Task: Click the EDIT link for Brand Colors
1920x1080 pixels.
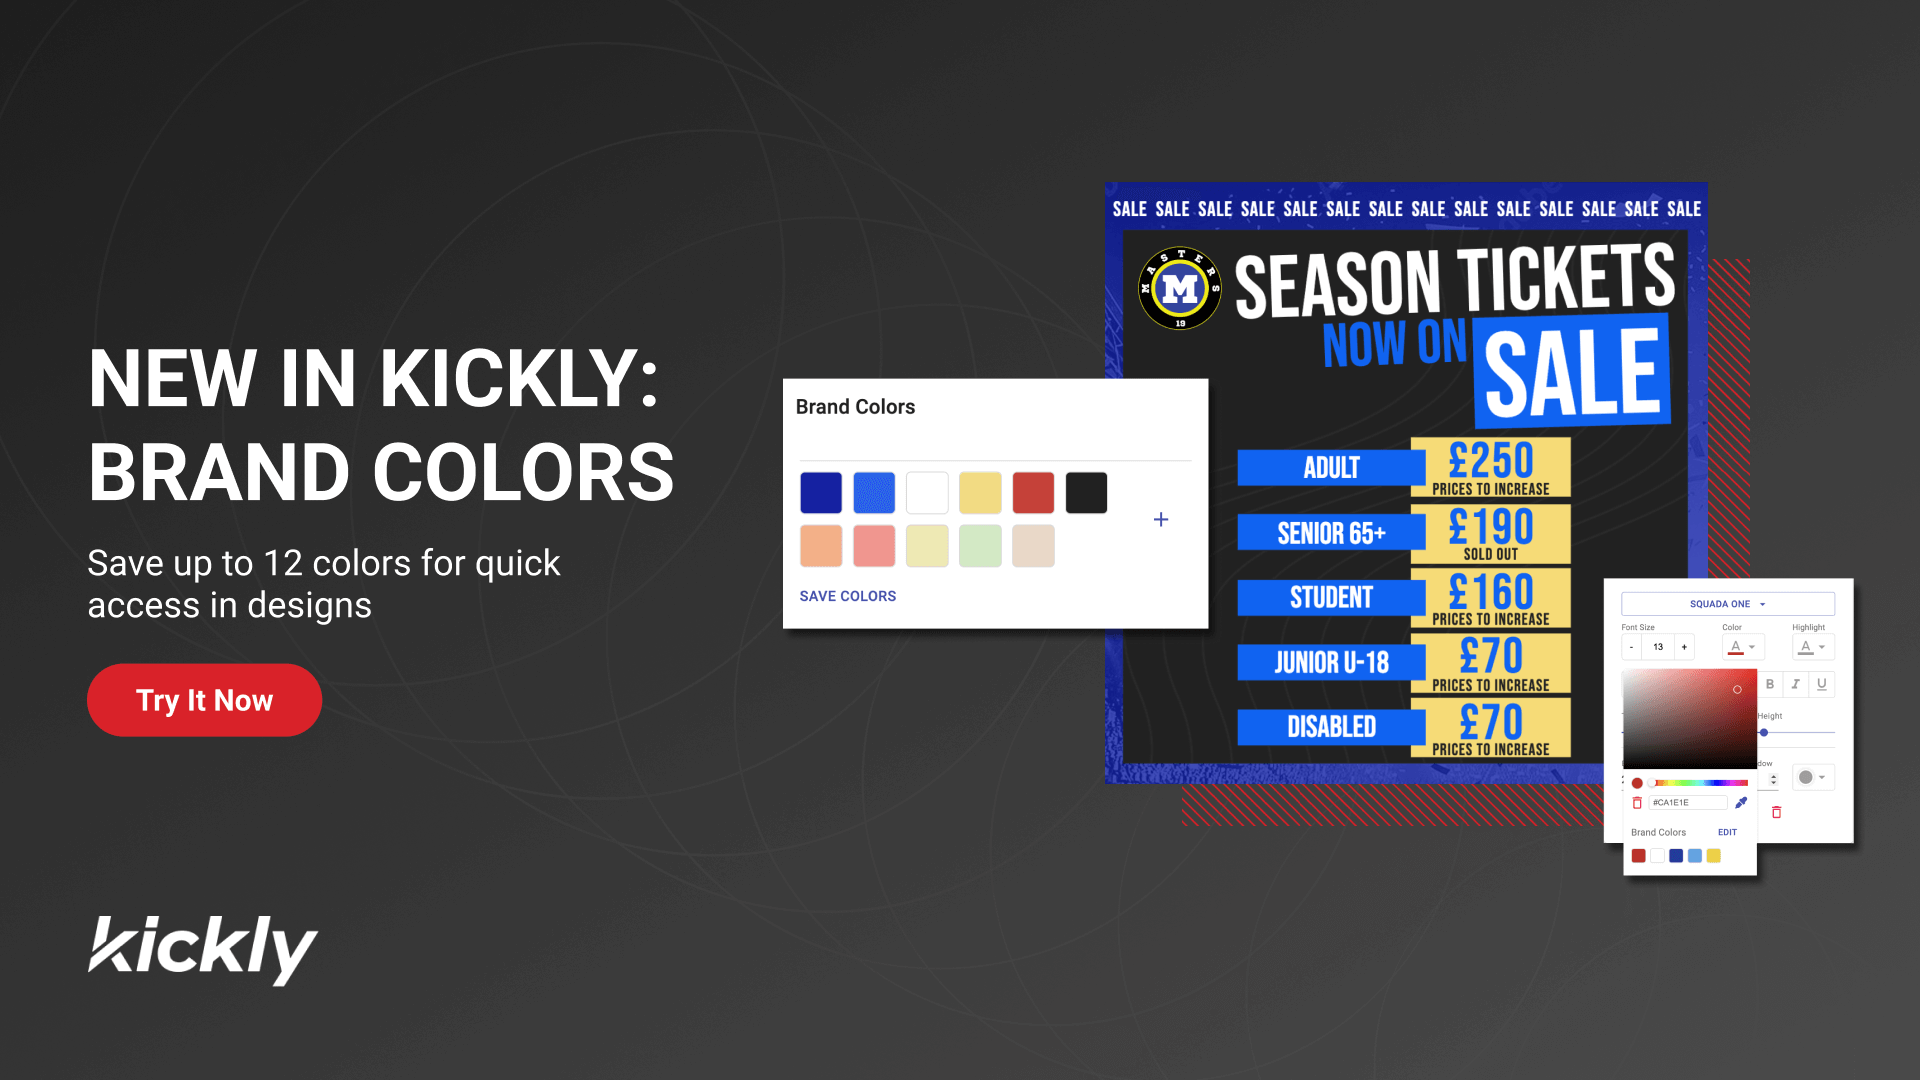Action: click(x=1727, y=832)
